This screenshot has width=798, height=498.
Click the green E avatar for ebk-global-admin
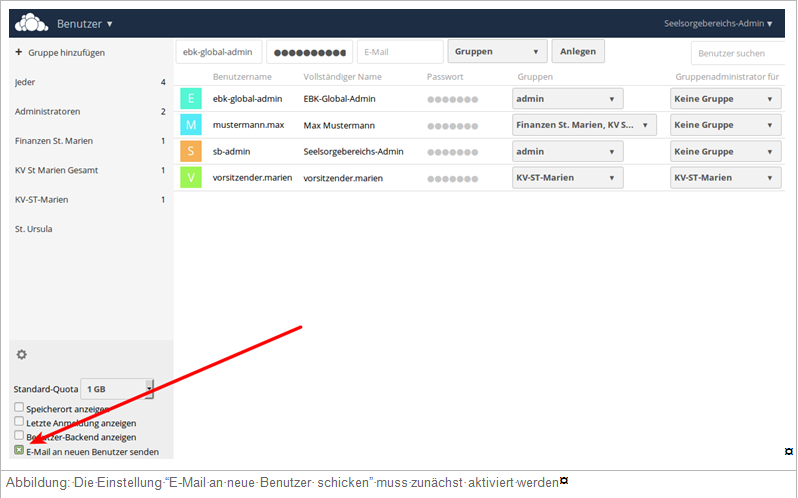coord(191,99)
